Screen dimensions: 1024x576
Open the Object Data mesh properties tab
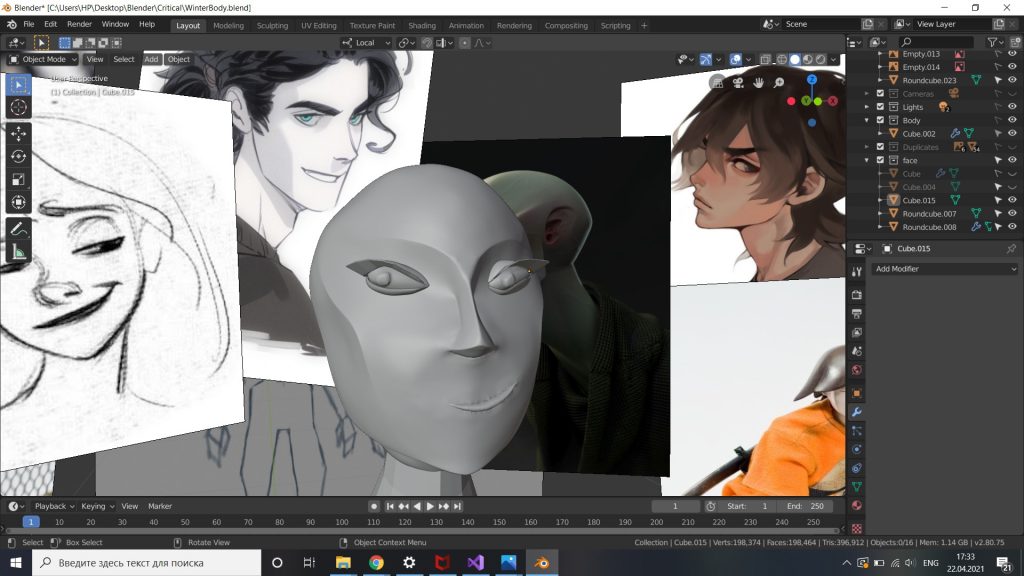pos(857,487)
